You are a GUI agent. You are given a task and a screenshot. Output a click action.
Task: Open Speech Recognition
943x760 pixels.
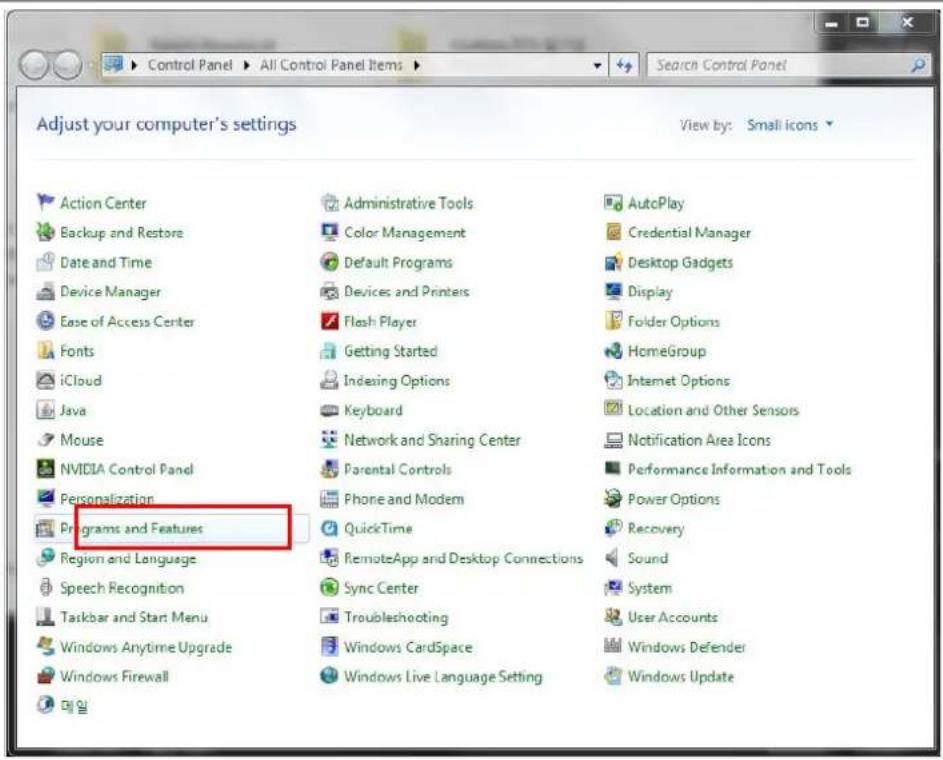[x=121, y=587]
